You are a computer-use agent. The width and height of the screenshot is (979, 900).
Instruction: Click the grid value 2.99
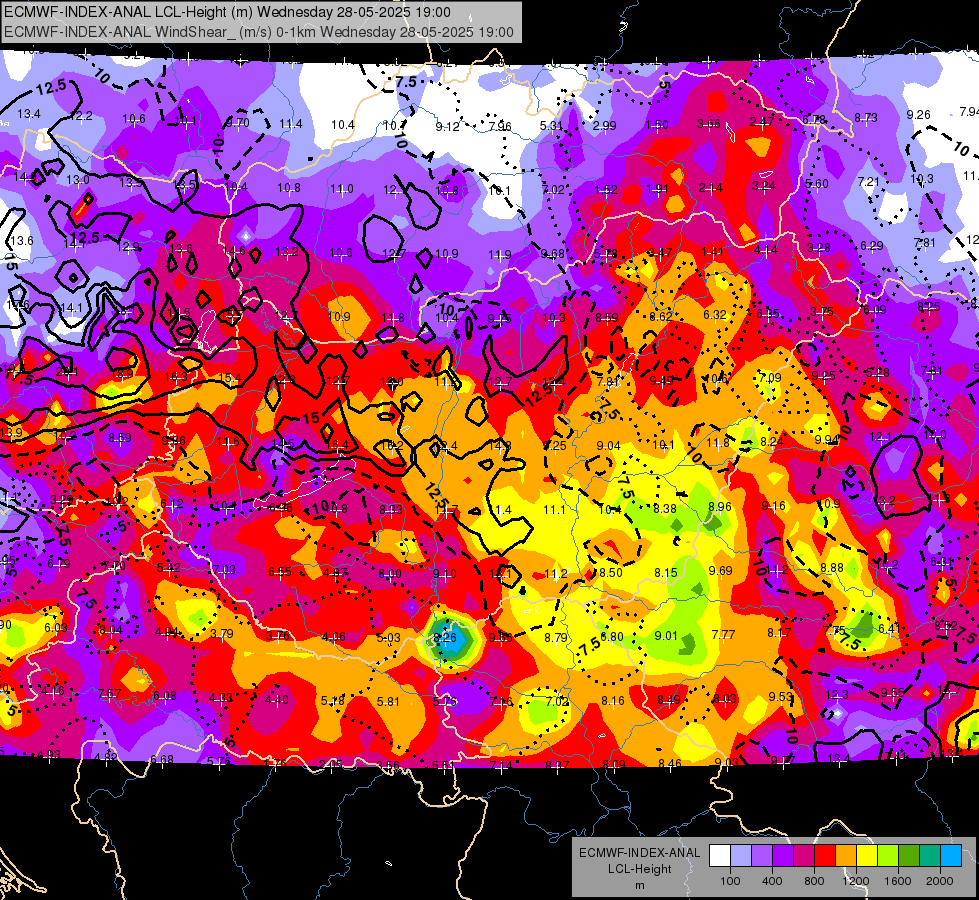[604, 126]
